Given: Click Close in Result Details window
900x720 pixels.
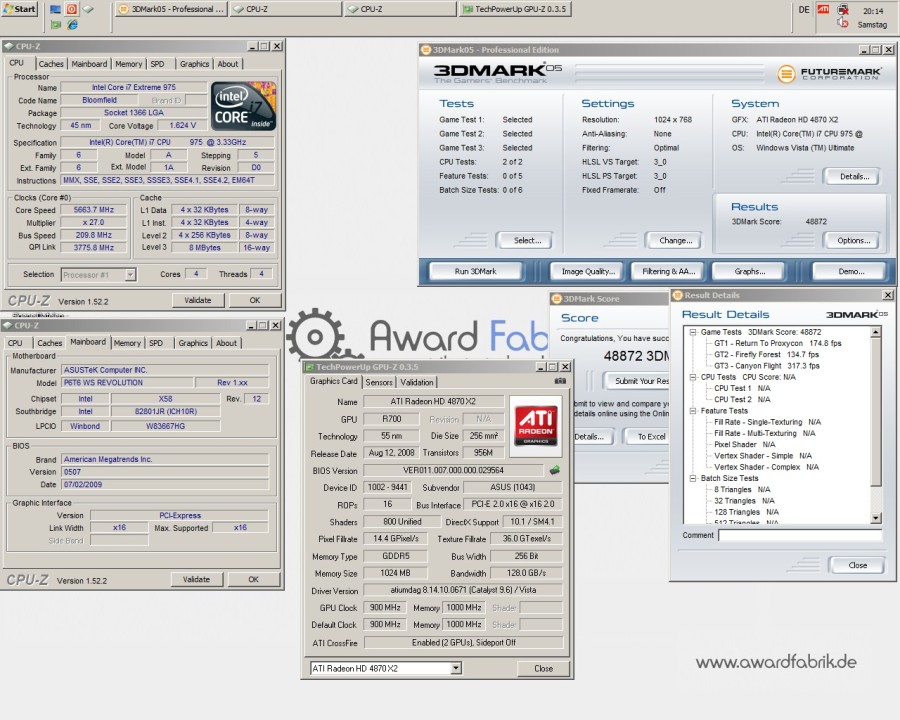Looking at the screenshot, I should [x=858, y=565].
